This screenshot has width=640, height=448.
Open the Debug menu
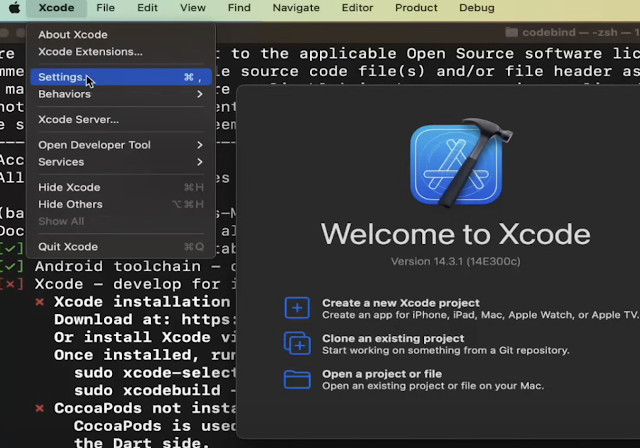point(477,8)
